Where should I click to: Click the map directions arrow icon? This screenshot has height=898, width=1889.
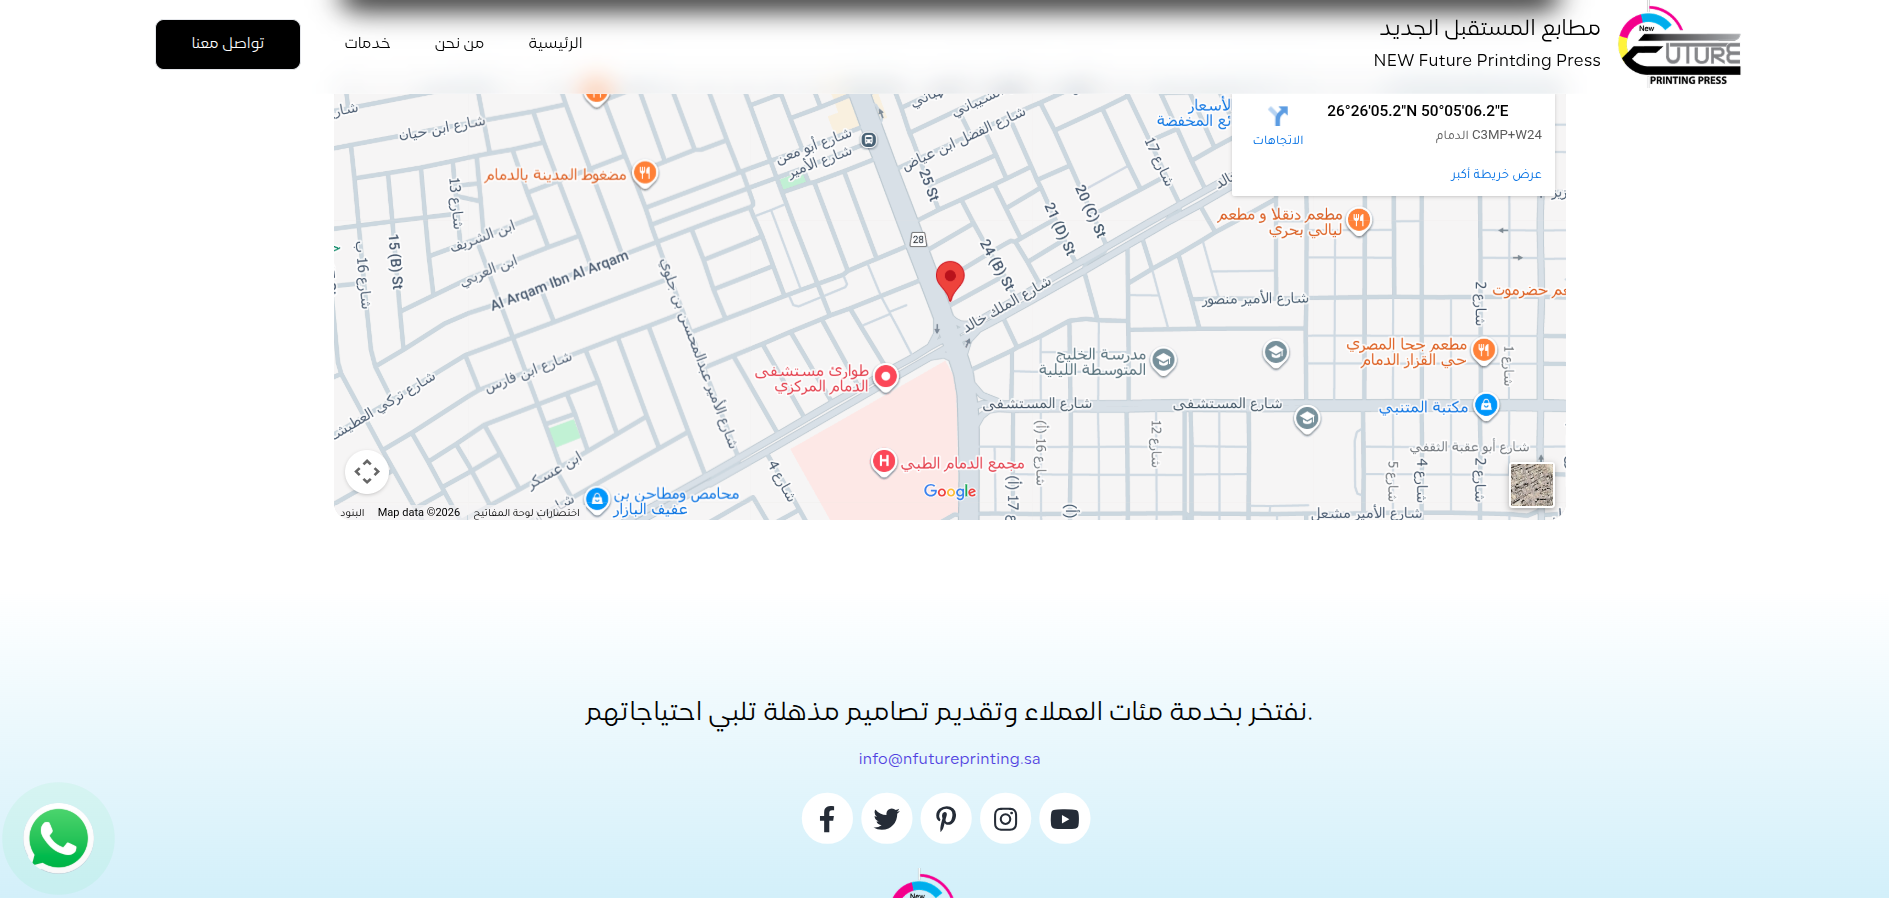[1278, 116]
